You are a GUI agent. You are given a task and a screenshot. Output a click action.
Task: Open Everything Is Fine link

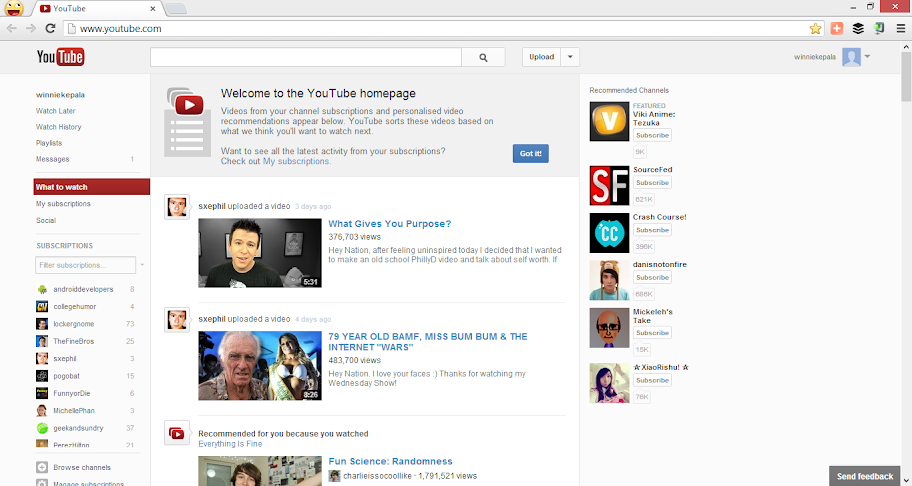coord(230,444)
